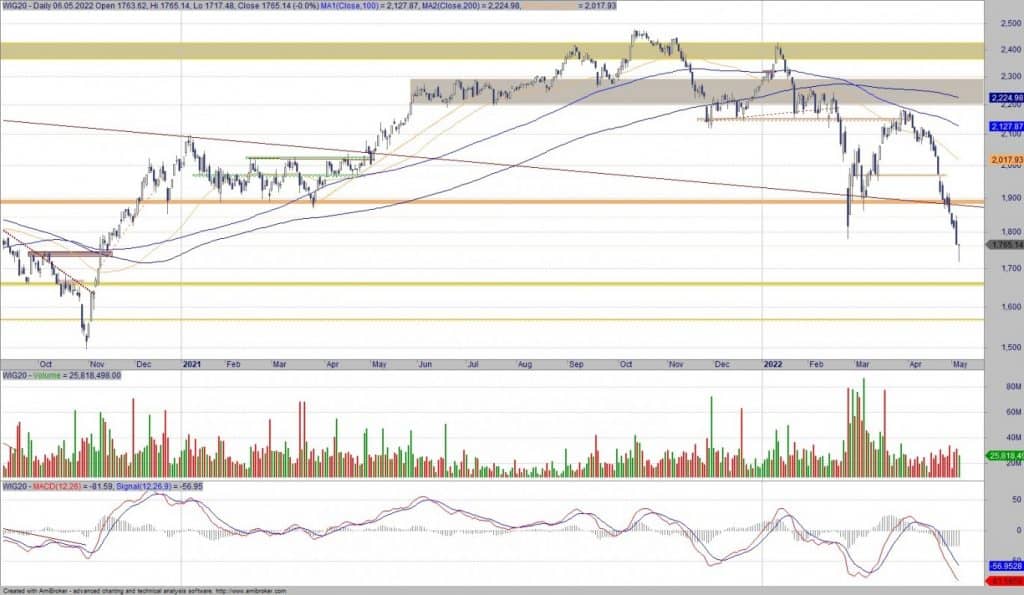This screenshot has height=595, width=1024.
Task: Select the WIG20 Volume pane title
Action: [60, 375]
